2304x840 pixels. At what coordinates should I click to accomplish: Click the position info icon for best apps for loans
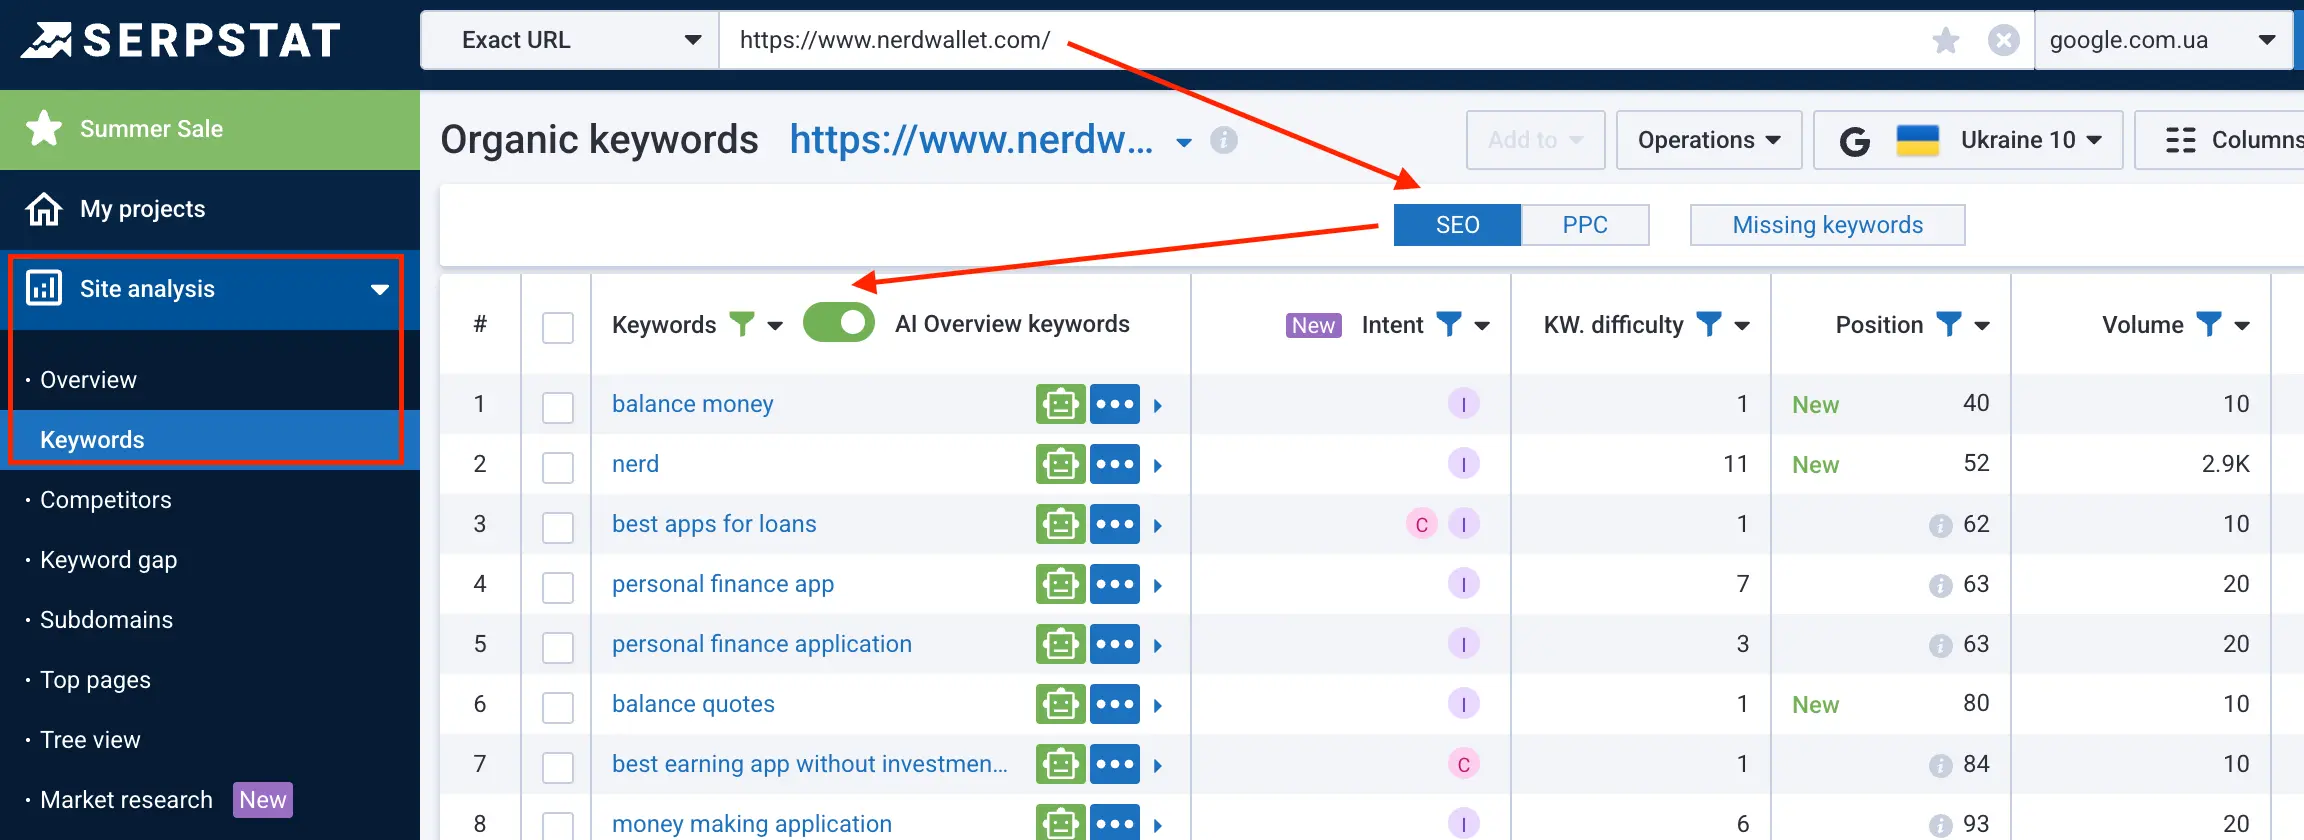tap(1940, 525)
